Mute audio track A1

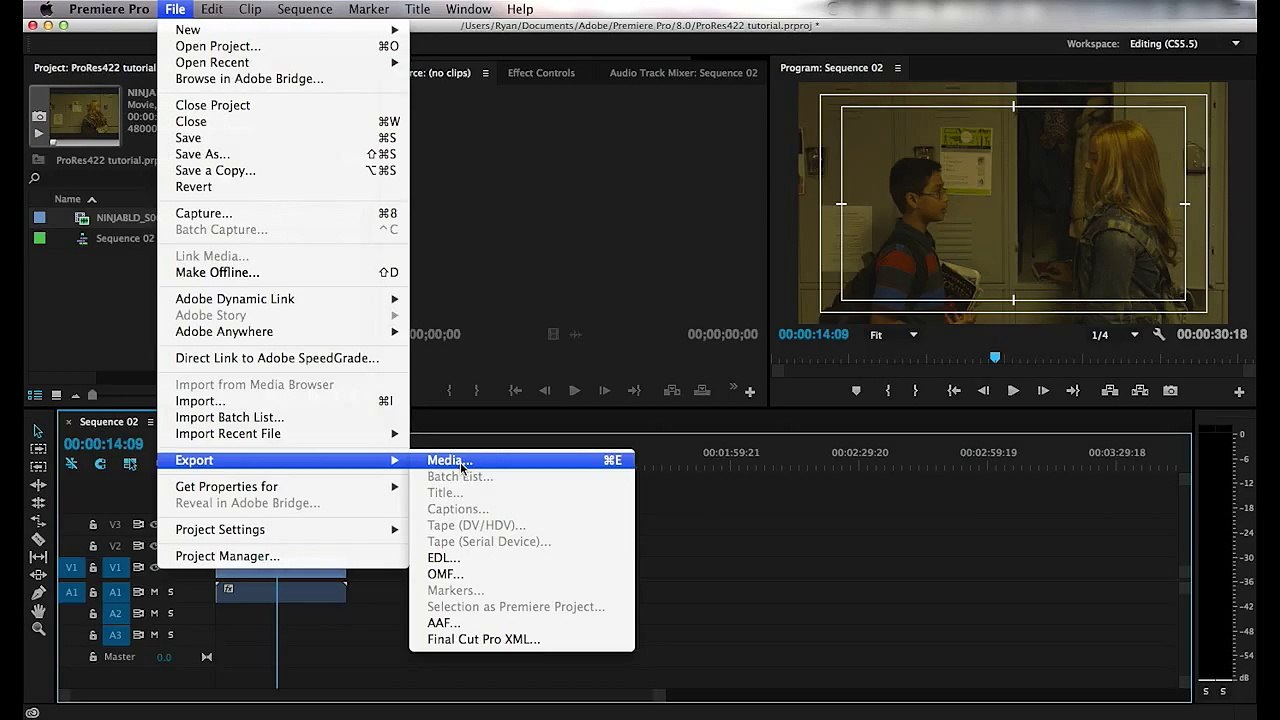(154, 592)
